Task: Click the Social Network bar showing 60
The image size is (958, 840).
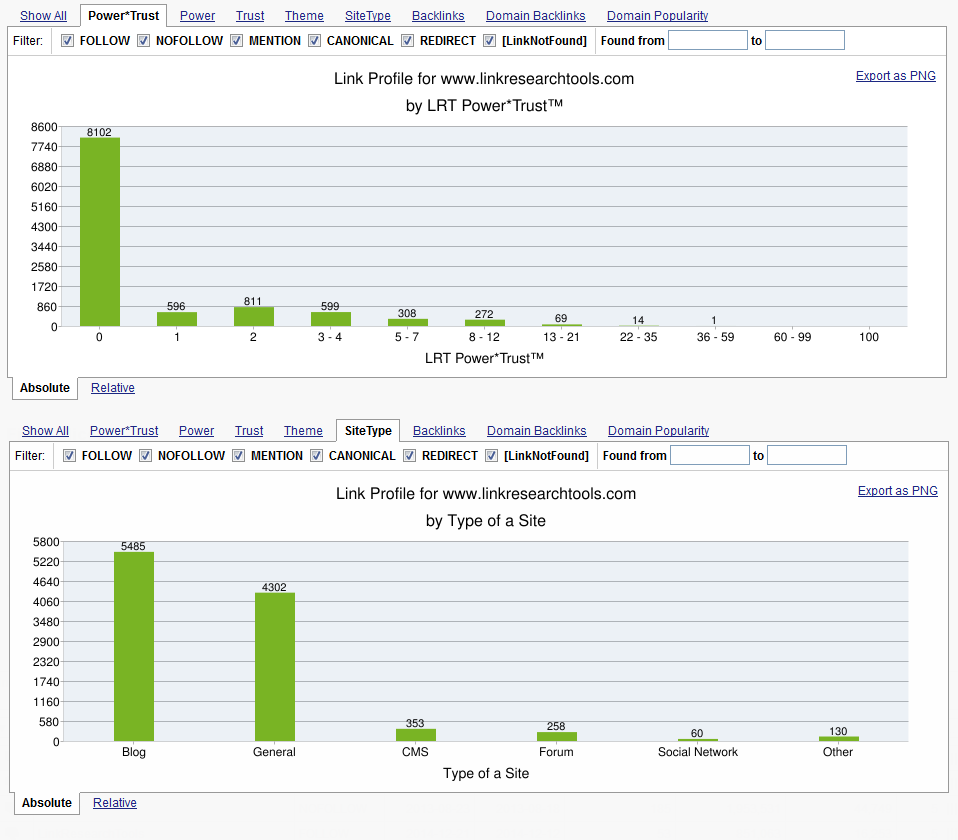Action: (x=698, y=740)
